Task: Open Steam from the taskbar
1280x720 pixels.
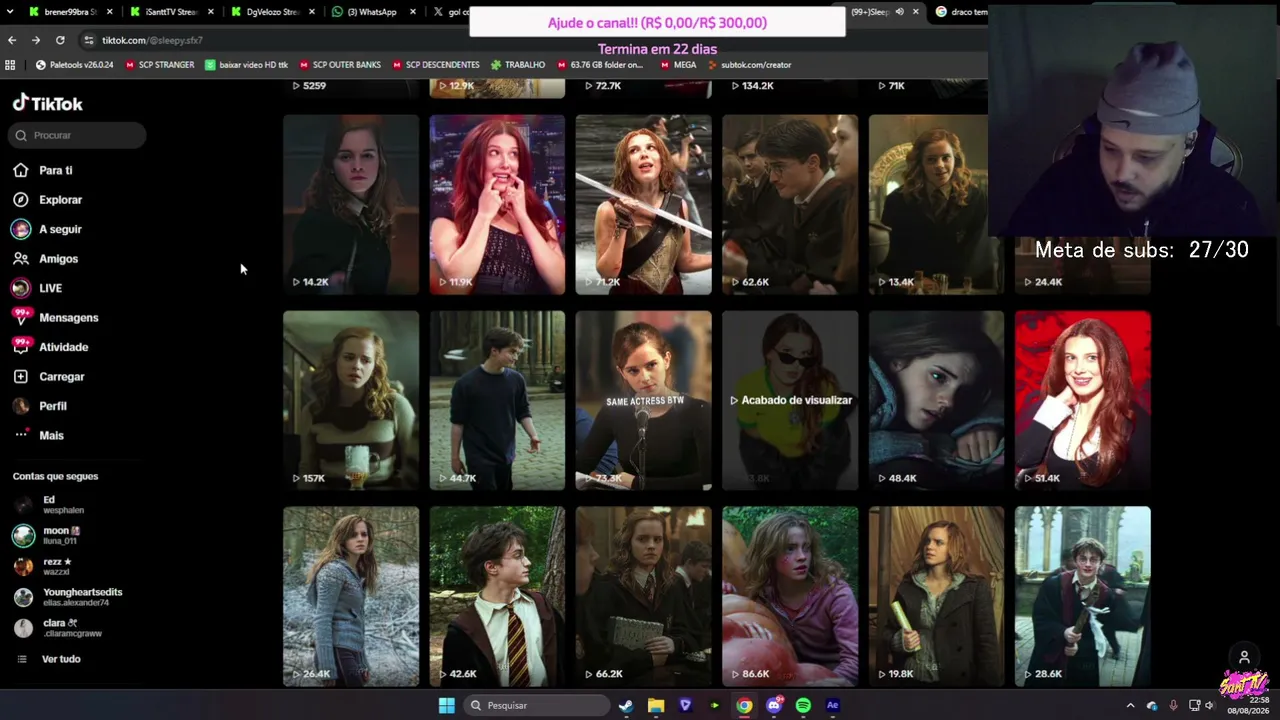Action: (625, 705)
